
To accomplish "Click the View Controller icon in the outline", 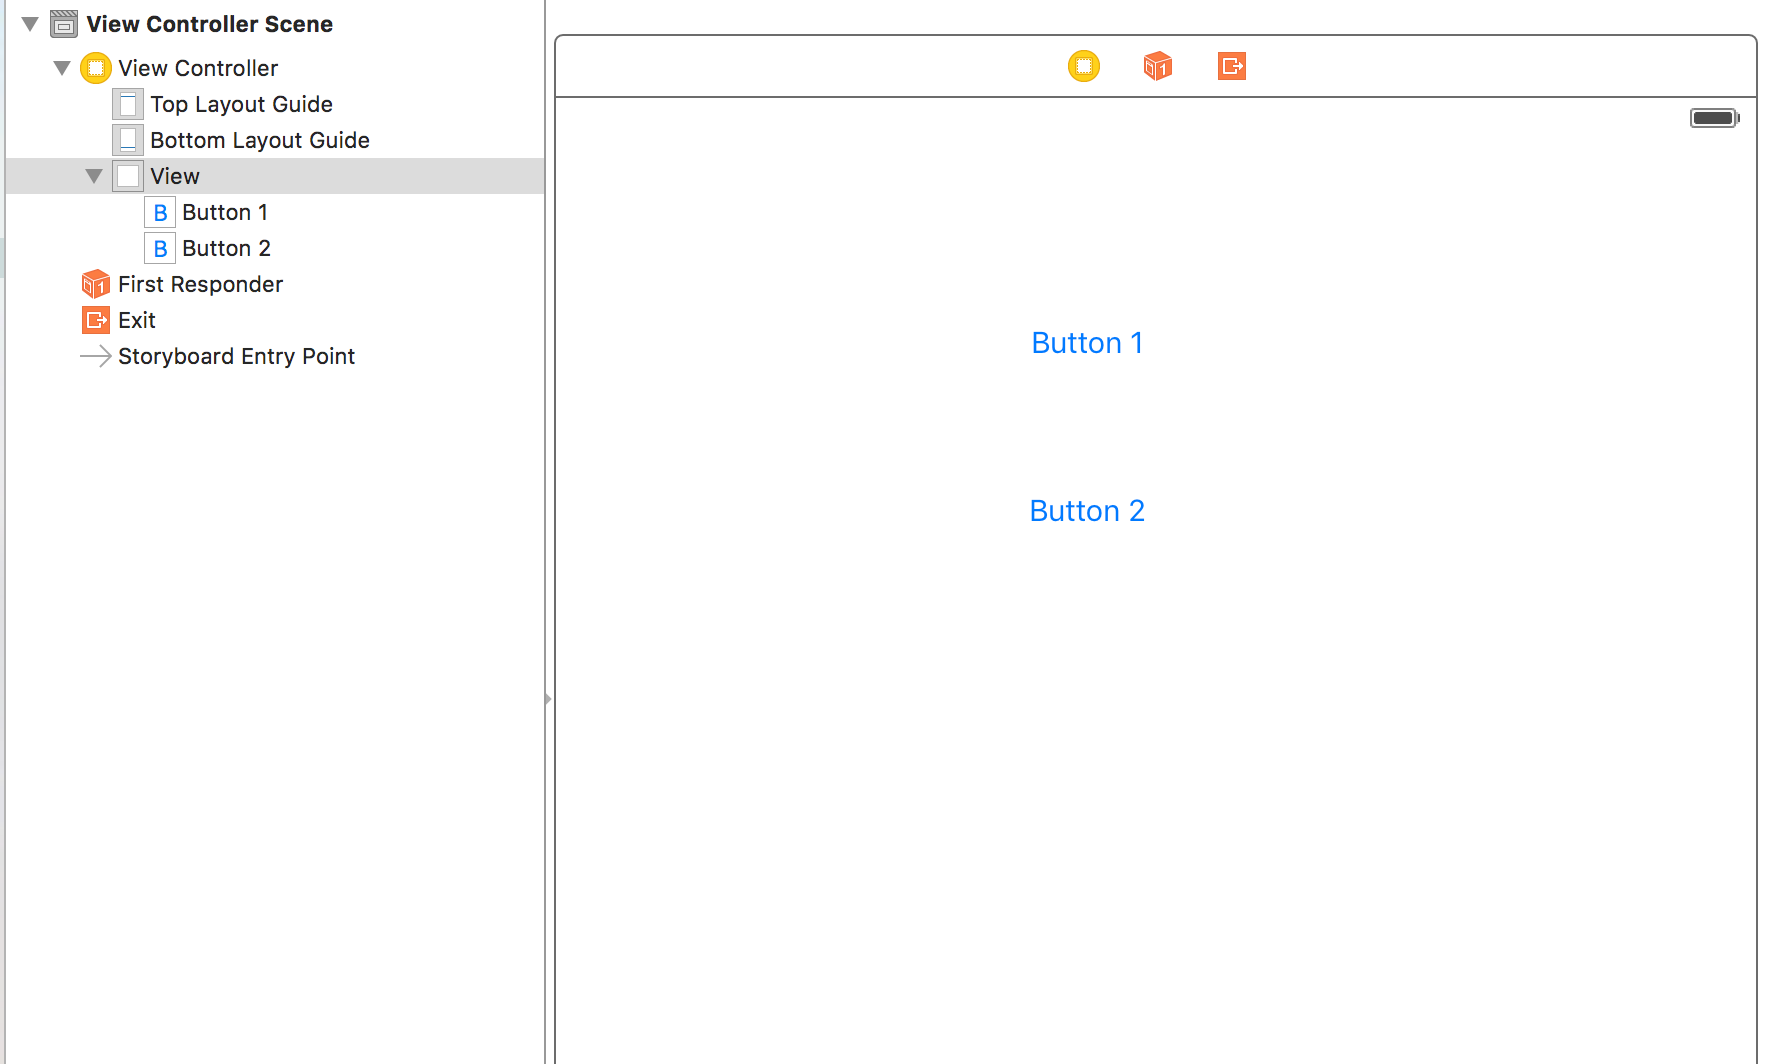I will pos(95,67).
